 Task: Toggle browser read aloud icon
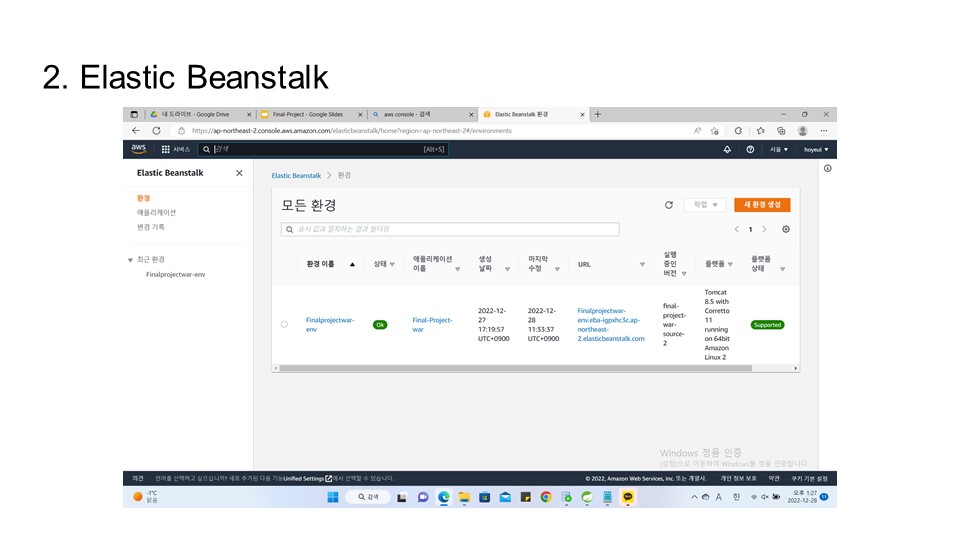point(697,130)
